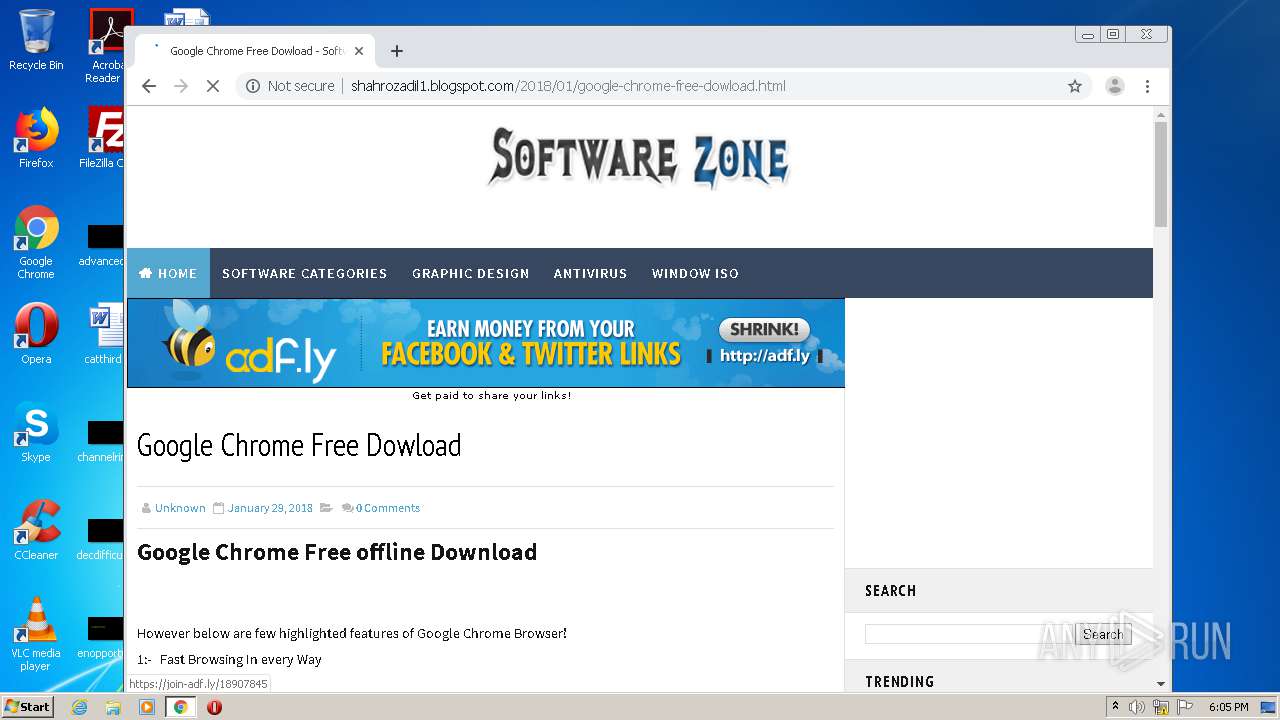
Task: Open the Acrobat Reader desktop shortcut
Action: click(x=106, y=46)
